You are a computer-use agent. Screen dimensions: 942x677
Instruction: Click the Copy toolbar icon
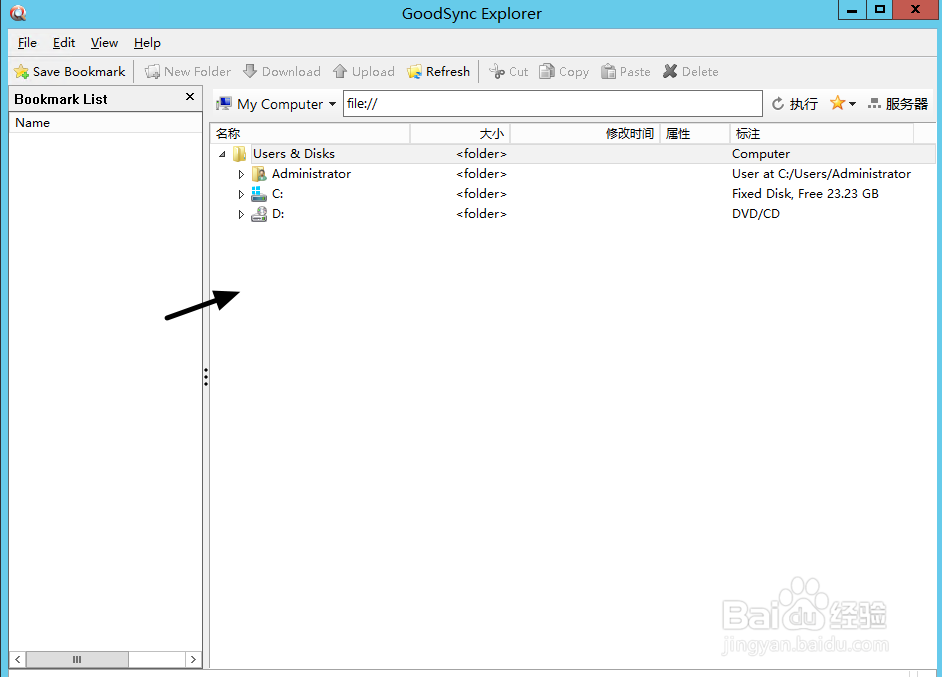(547, 71)
